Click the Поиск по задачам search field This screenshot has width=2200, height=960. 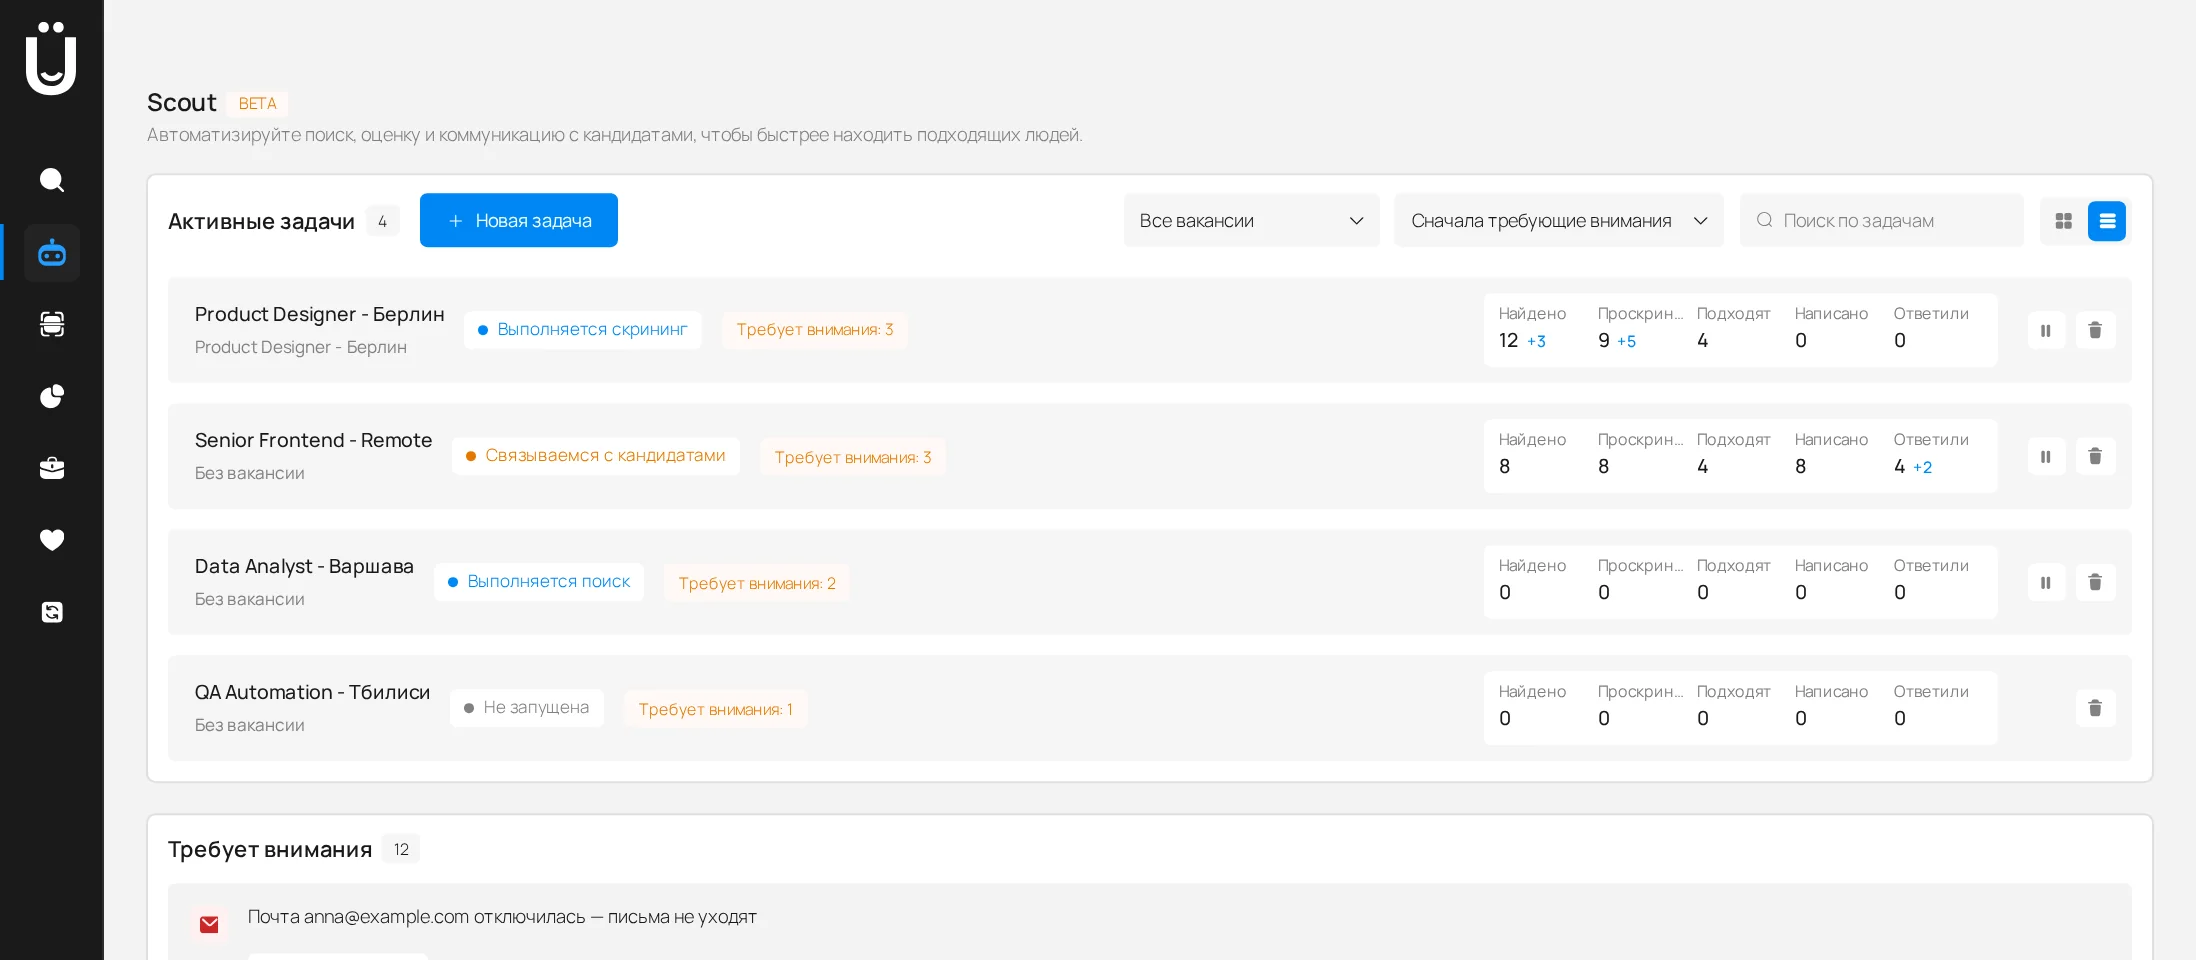(x=1881, y=220)
